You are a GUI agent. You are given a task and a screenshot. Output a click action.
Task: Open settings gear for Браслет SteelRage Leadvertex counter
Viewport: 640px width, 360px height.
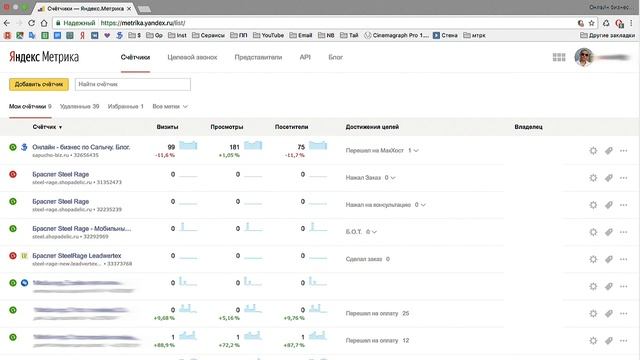(593, 259)
